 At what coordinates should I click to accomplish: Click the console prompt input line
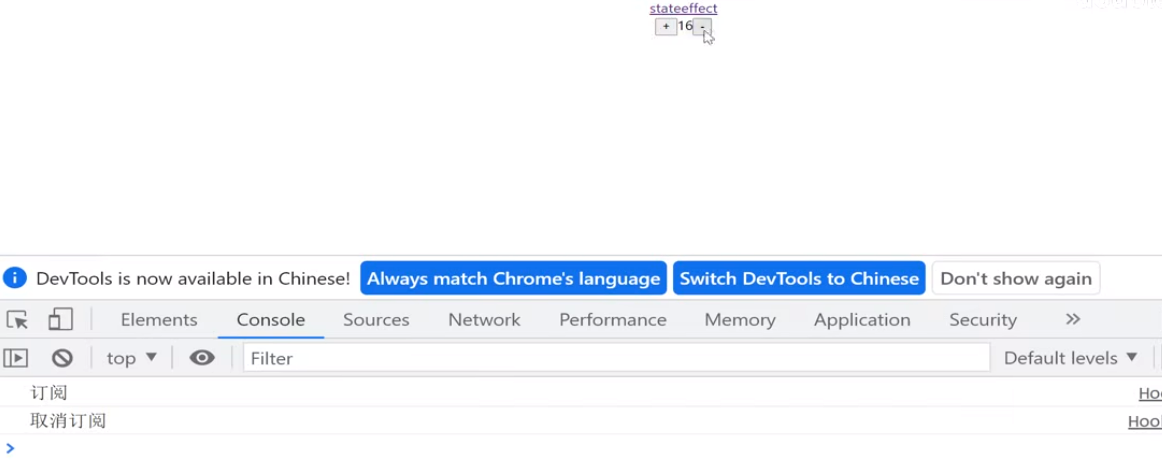(581, 448)
